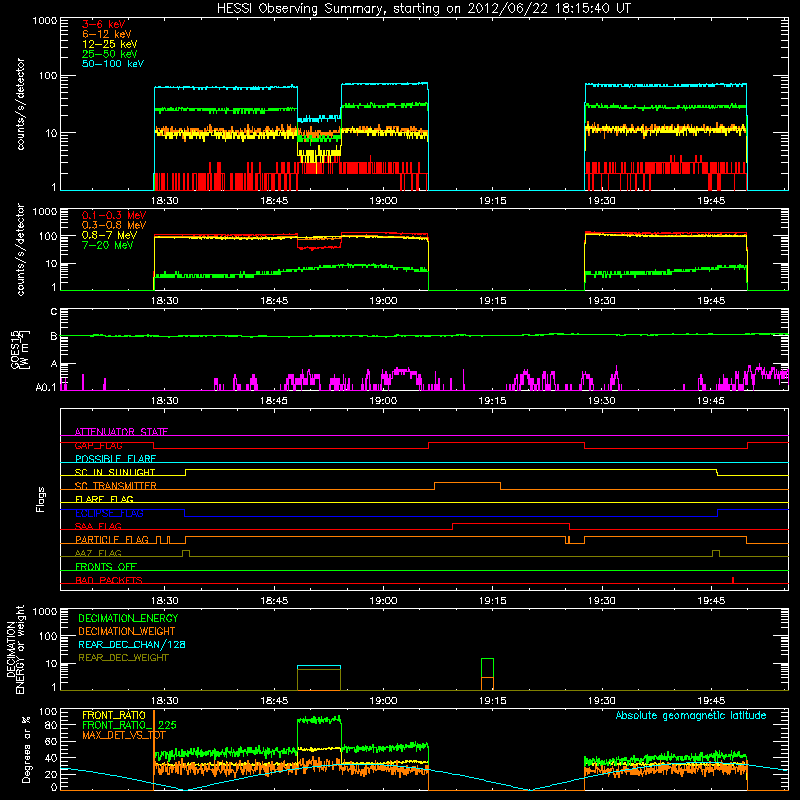Click the Degrees or % axis title
This screenshot has height=800, width=800.
pos(26,750)
